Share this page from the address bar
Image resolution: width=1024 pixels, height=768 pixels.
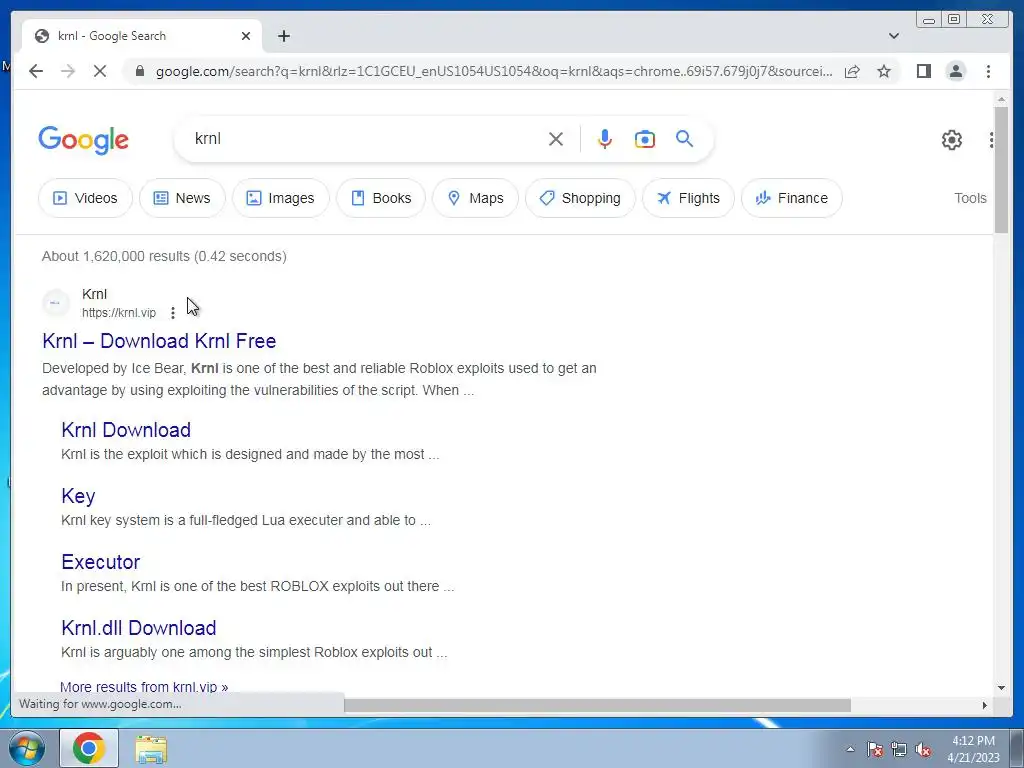(852, 71)
